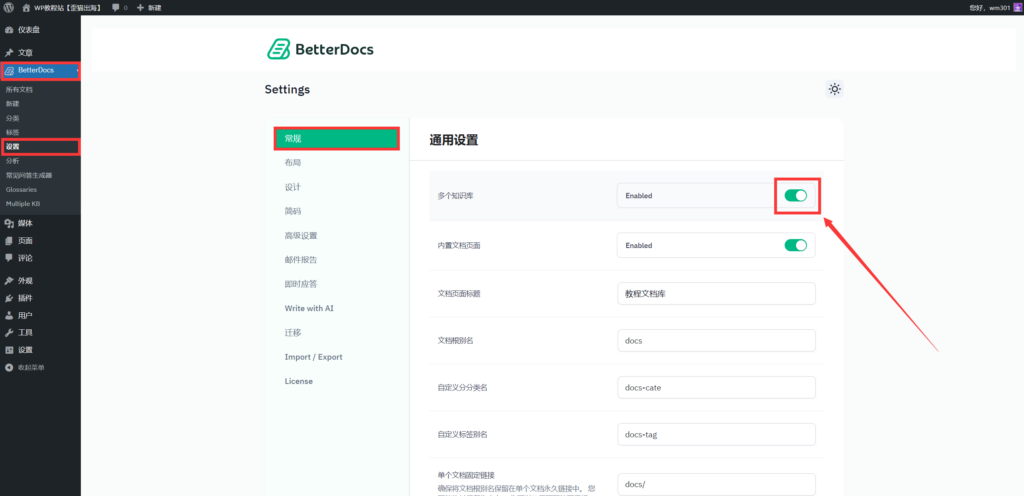Click the Settings page heading
Image resolution: width=1024 pixels, height=496 pixels.
pyautogui.click(x=287, y=89)
